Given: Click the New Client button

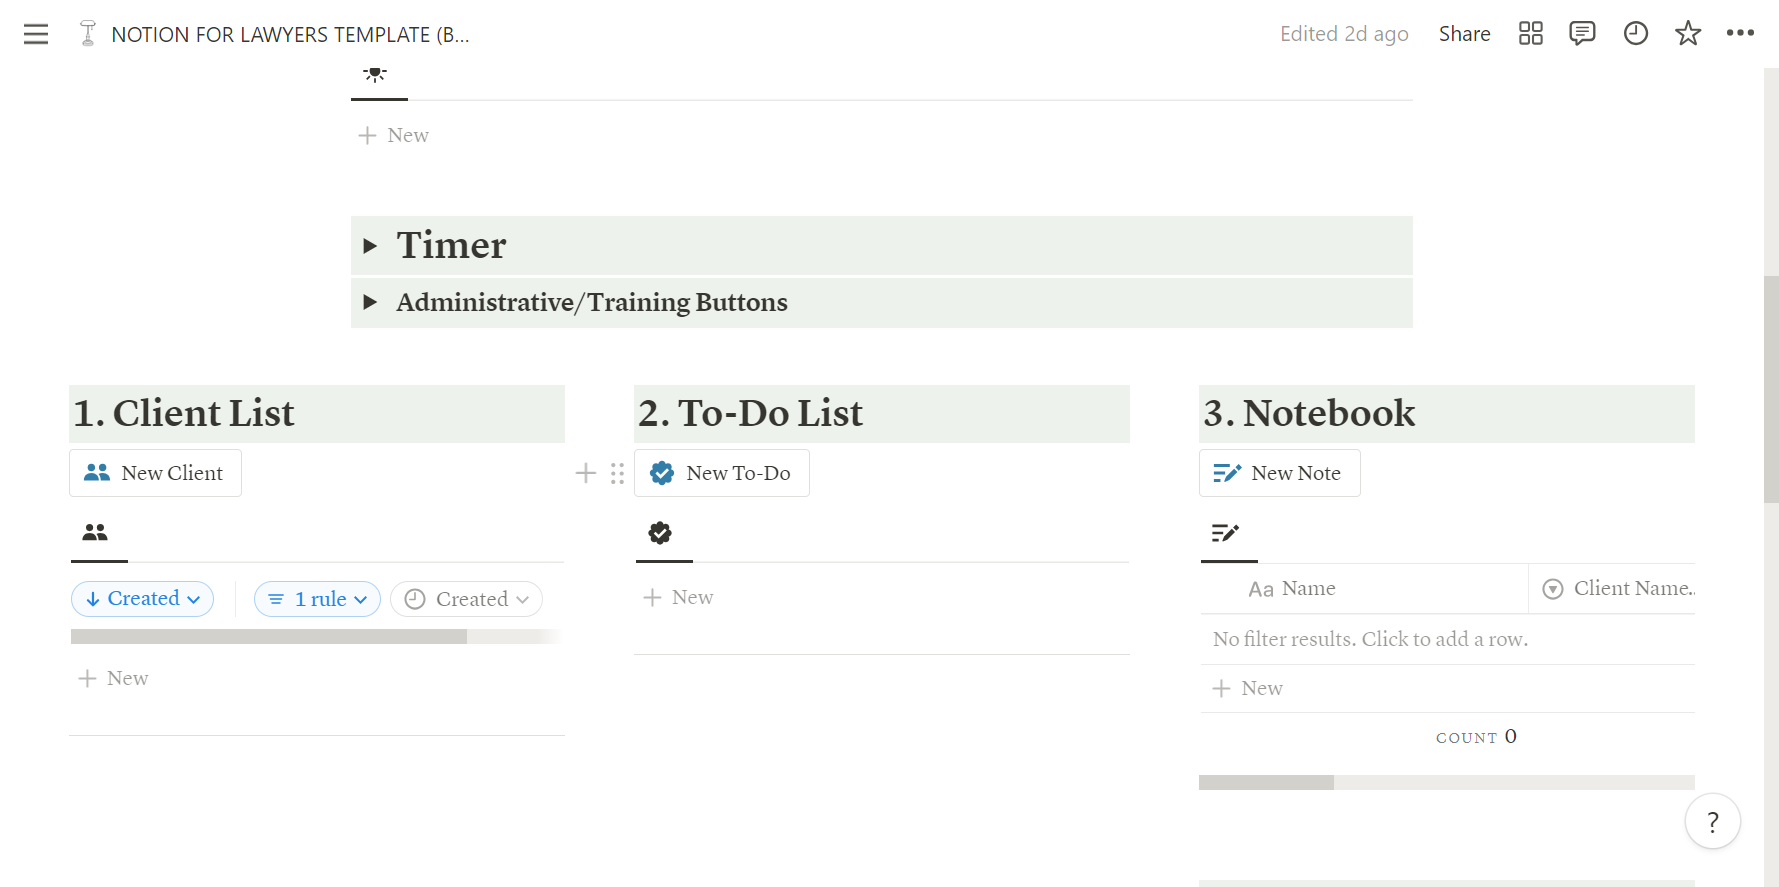Looking at the screenshot, I should tap(155, 473).
